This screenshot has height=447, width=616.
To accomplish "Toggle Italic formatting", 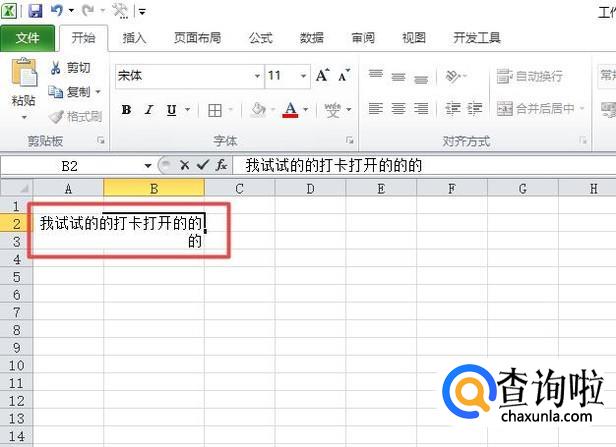I will coord(149,110).
